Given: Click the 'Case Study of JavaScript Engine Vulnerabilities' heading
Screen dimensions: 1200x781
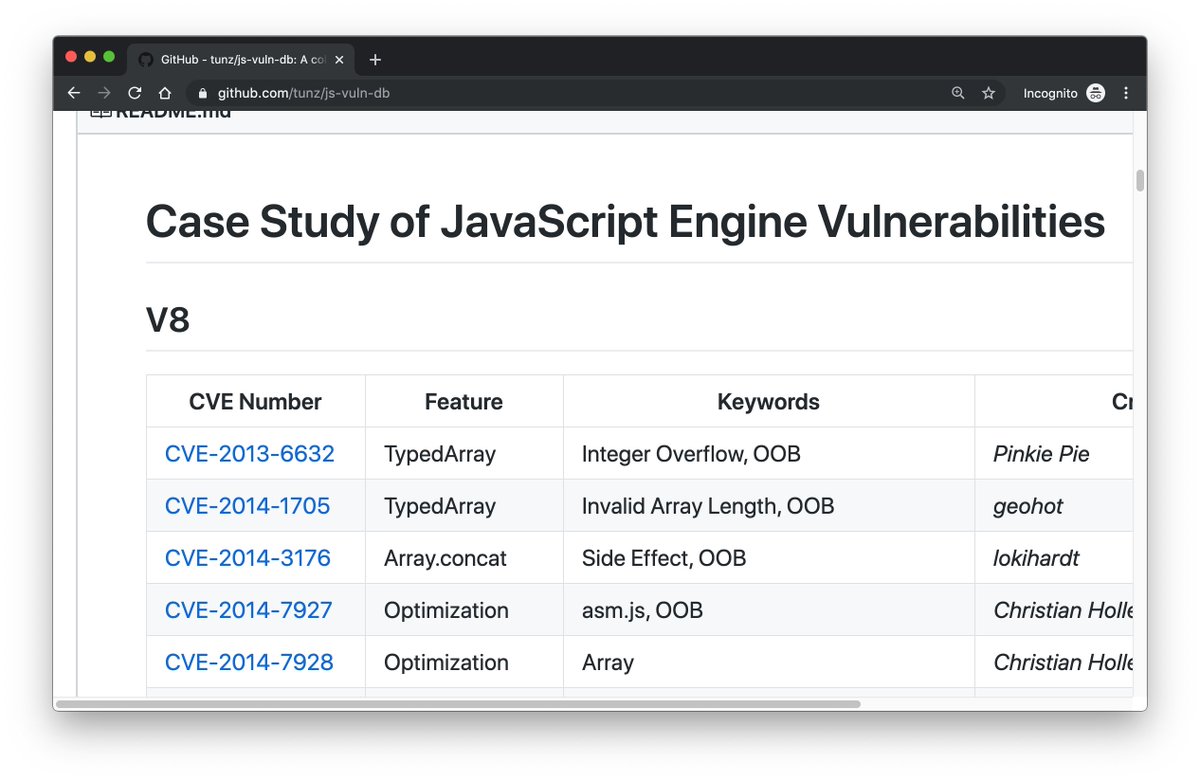Looking at the screenshot, I should [625, 221].
